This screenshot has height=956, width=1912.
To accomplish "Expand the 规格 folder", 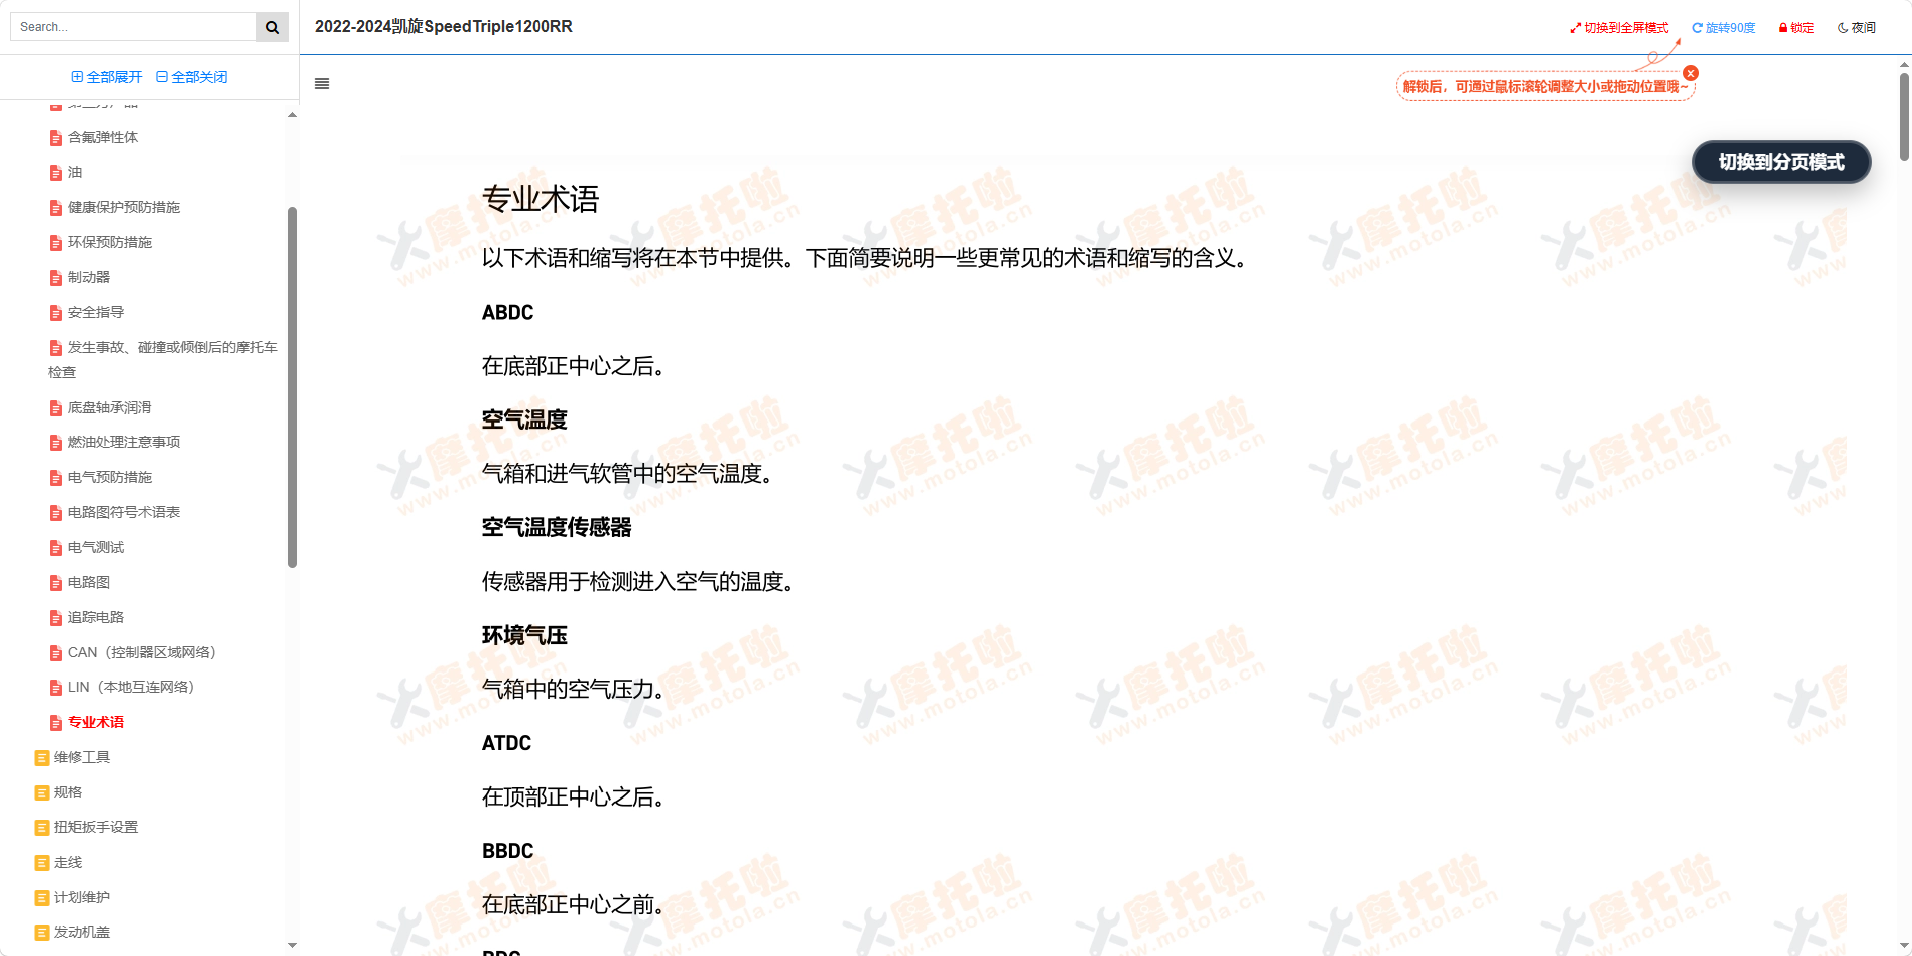I will click(x=68, y=792).
